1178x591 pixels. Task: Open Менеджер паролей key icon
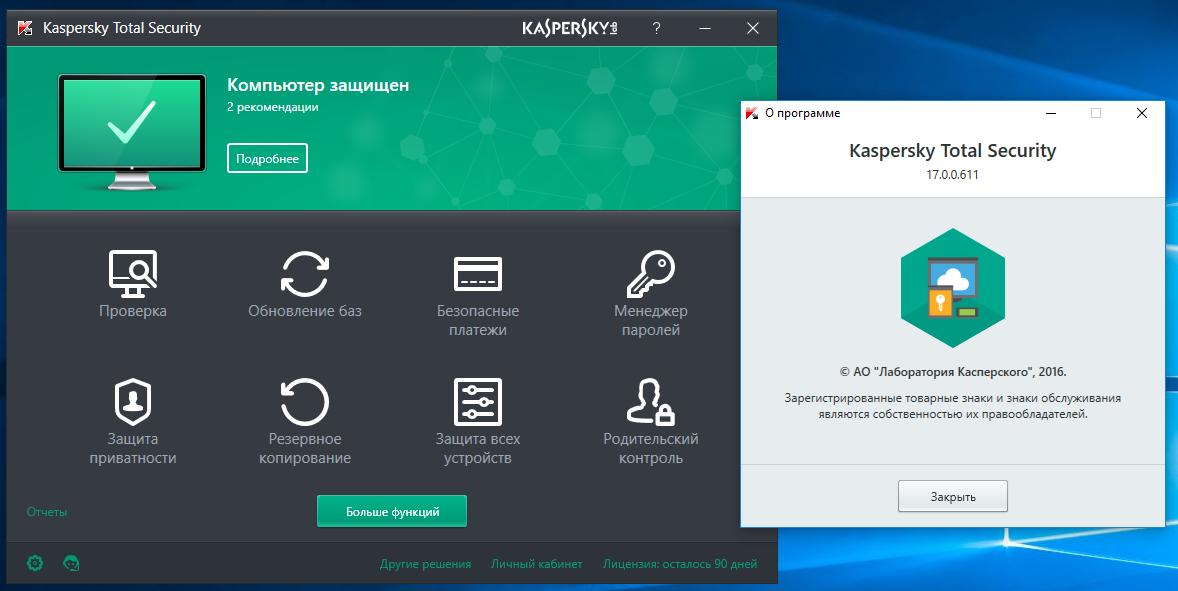(x=651, y=273)
